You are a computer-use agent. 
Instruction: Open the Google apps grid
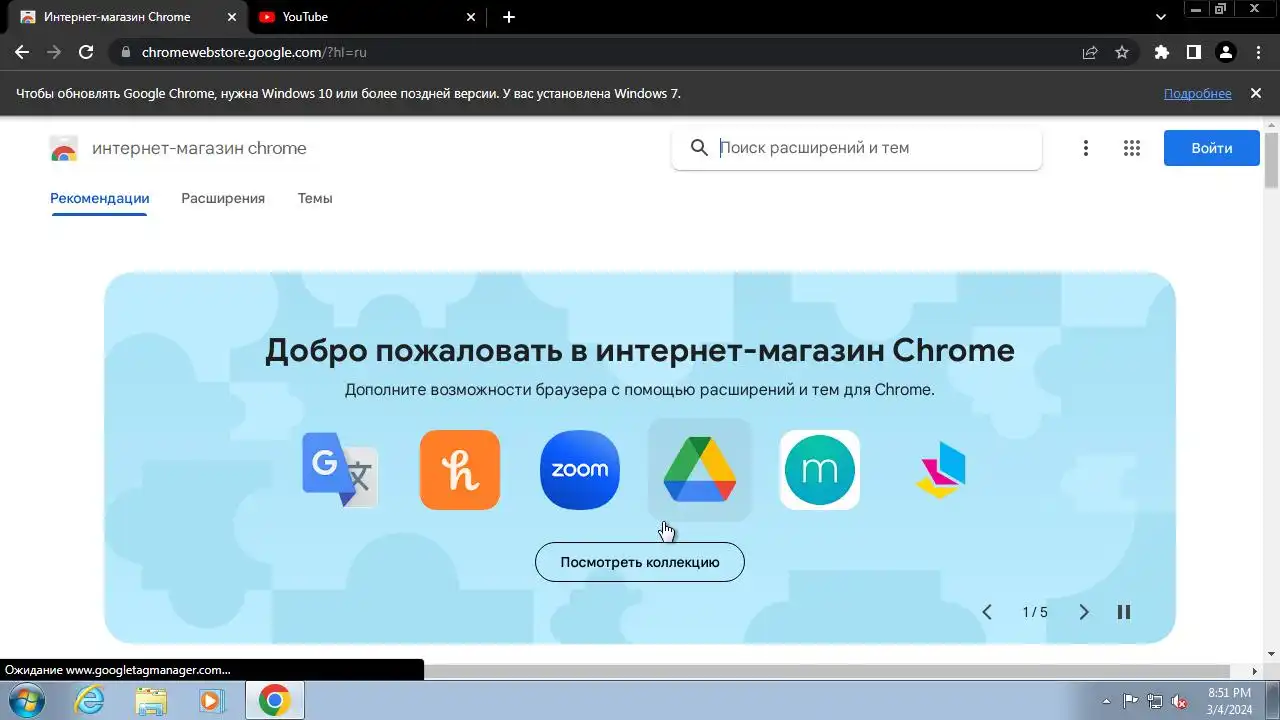point(1132,148)
